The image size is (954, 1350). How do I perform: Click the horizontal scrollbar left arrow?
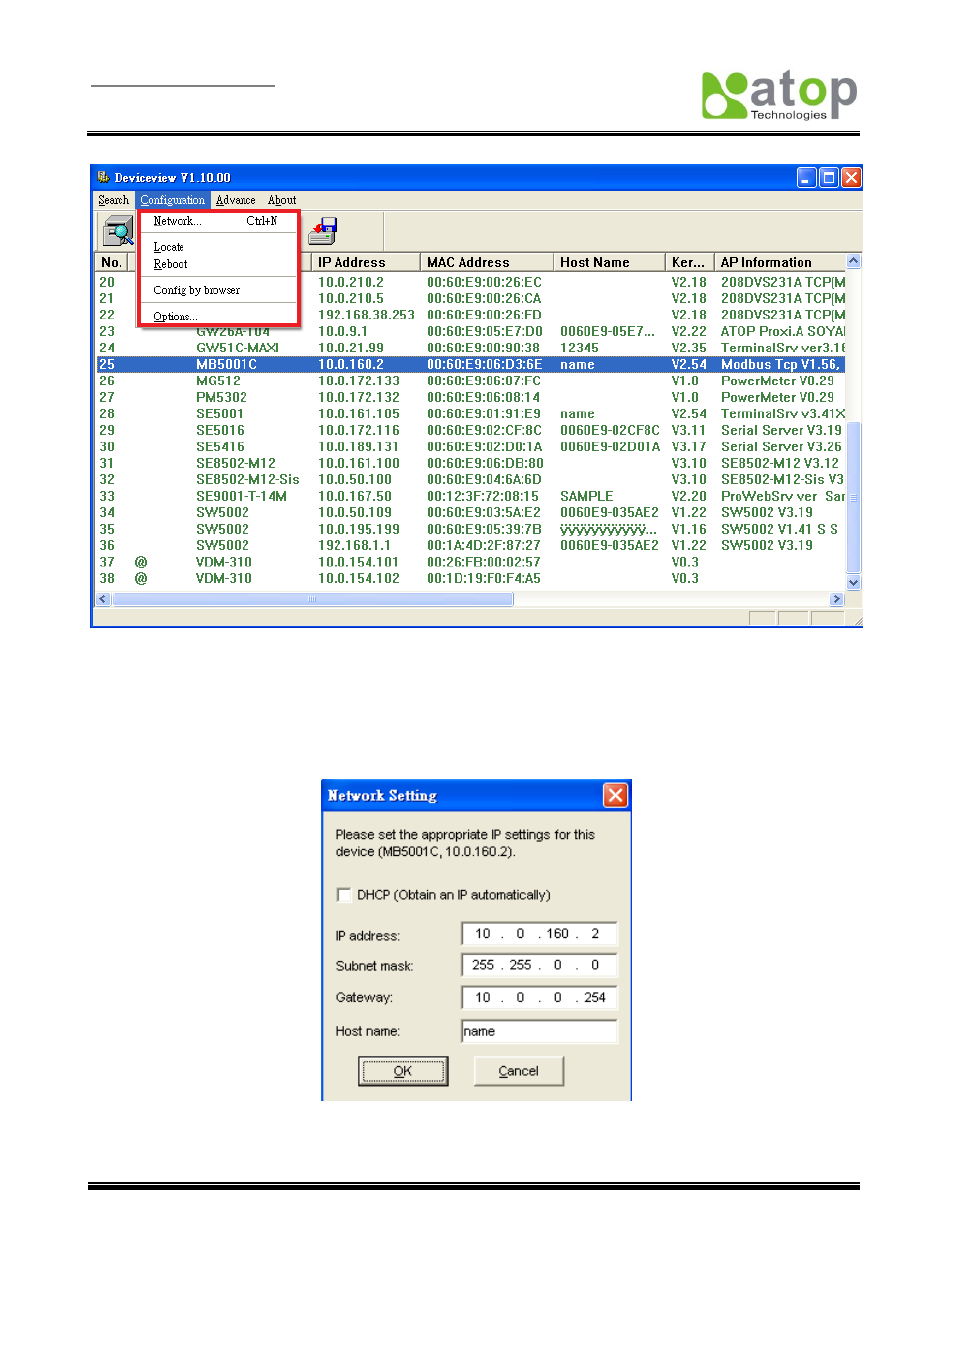103,599
